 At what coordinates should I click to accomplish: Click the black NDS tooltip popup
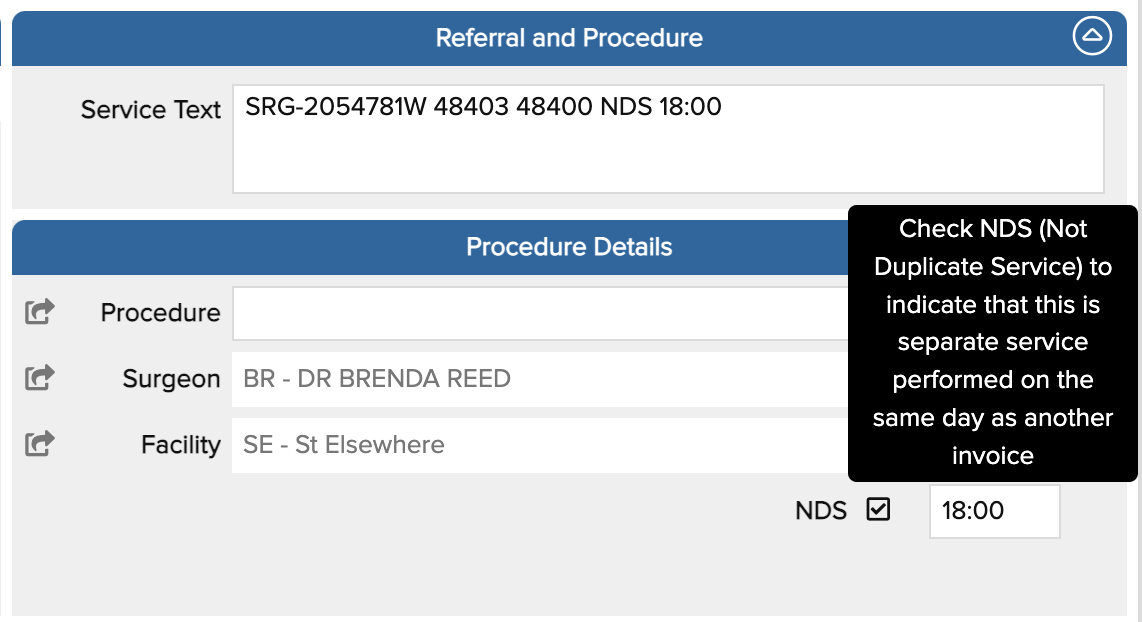(993, 343)
